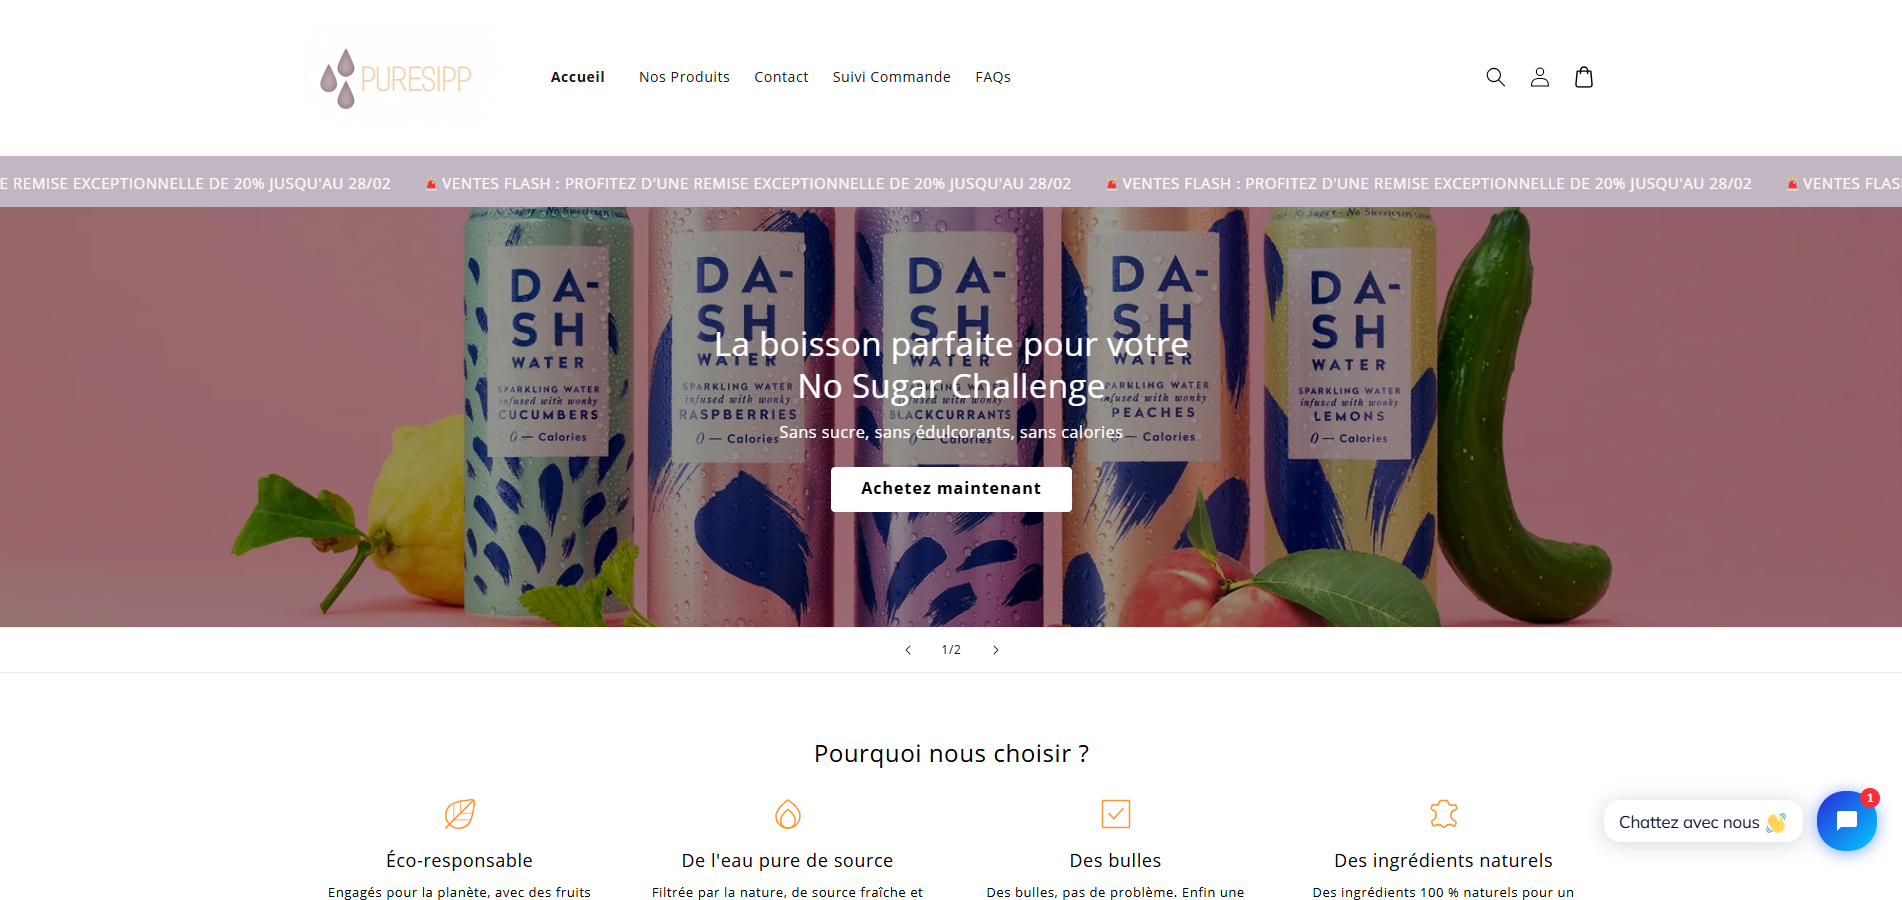This screenshot has width=1902, height=900.
Task: Click the Dash Water hero image
Action: [951, 417]
